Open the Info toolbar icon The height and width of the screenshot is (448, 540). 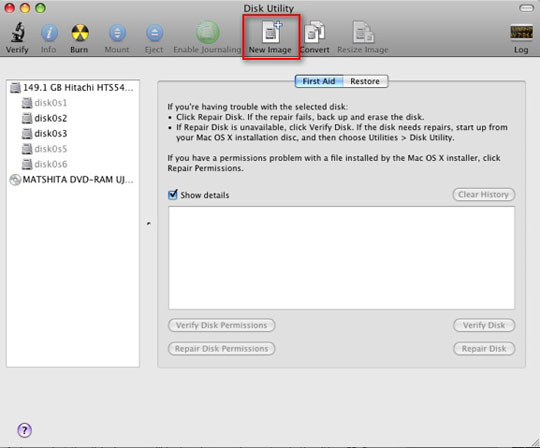[49, 33]
